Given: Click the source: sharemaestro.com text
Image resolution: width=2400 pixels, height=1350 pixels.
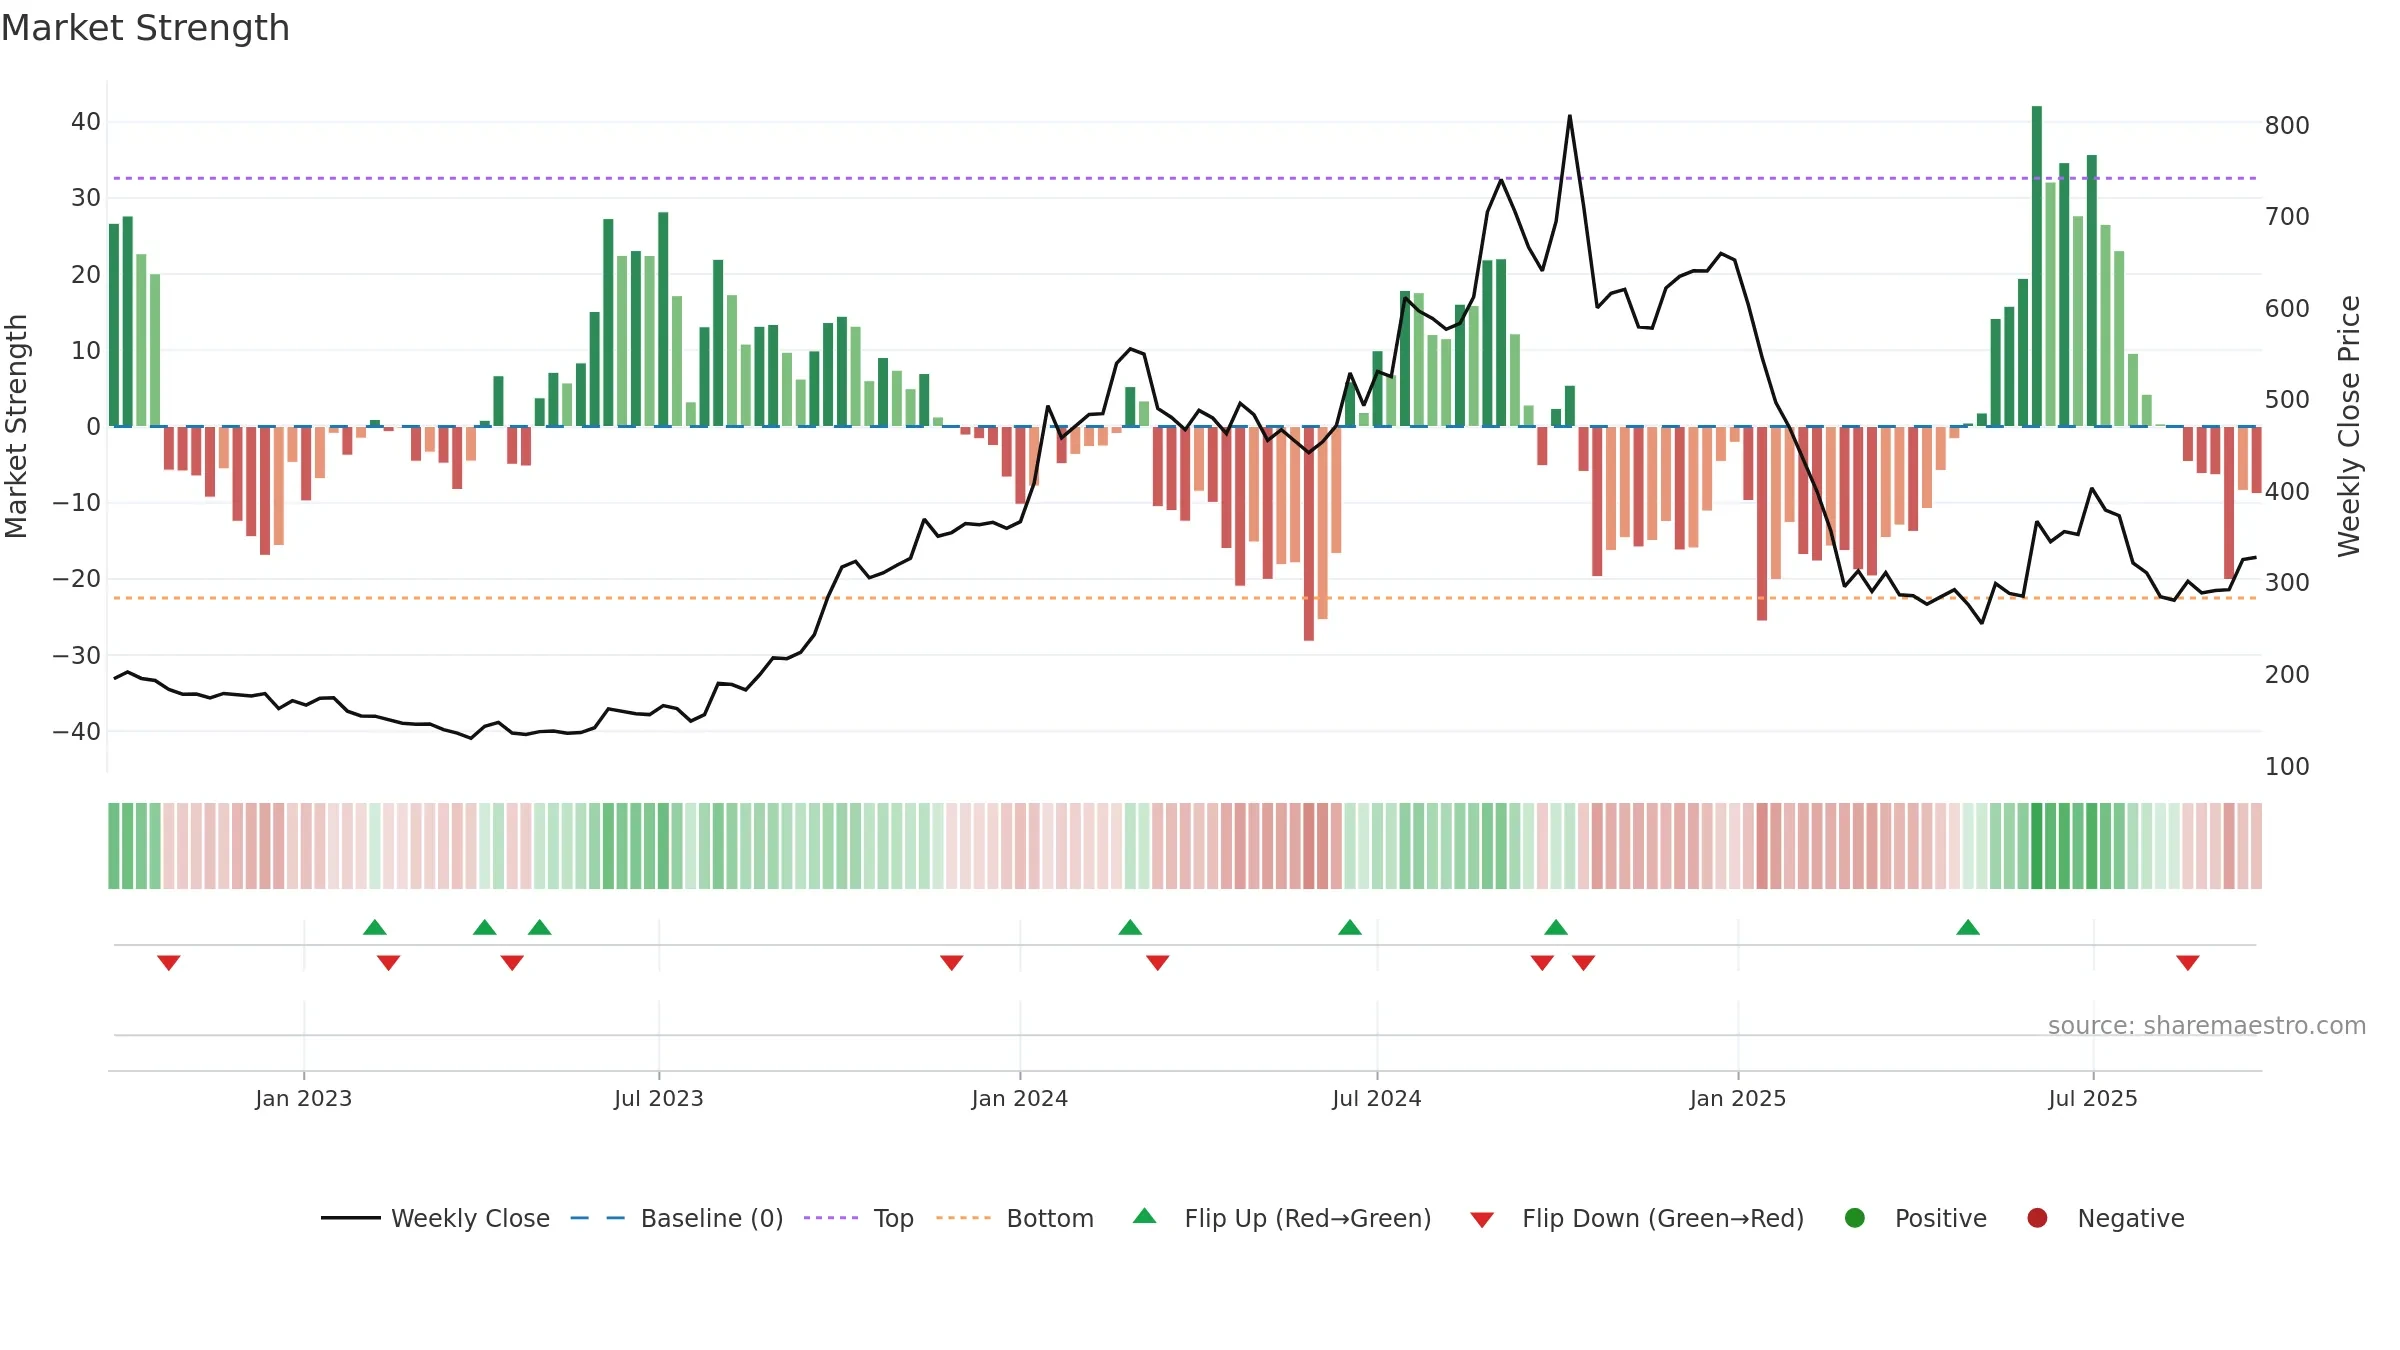Looking at the screenshot, I should pos(2207,1025).
